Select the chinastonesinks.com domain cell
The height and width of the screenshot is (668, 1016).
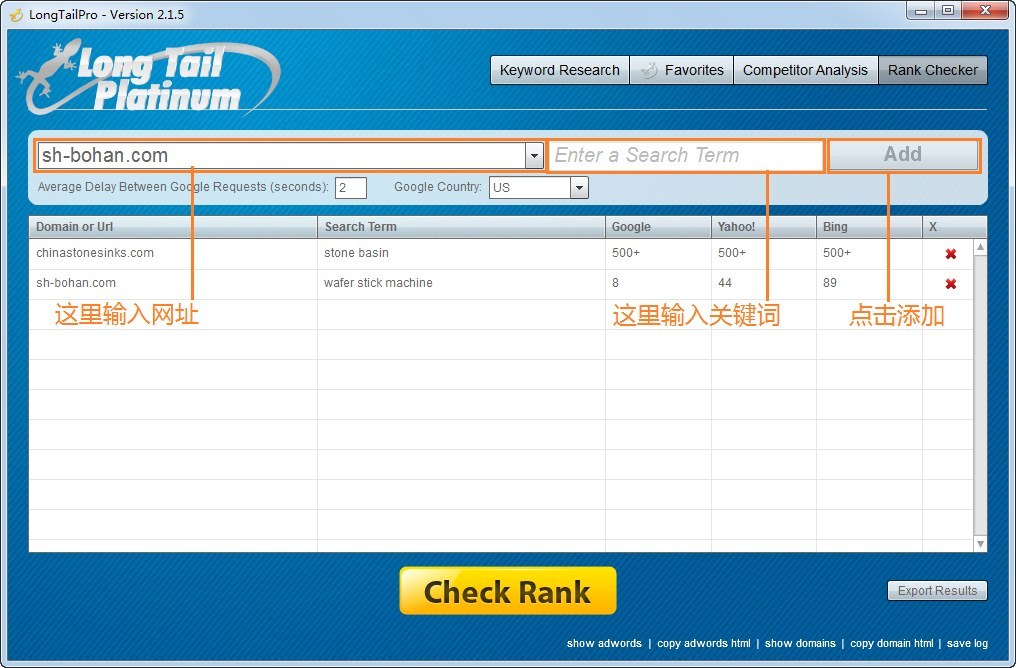(173, 253)
